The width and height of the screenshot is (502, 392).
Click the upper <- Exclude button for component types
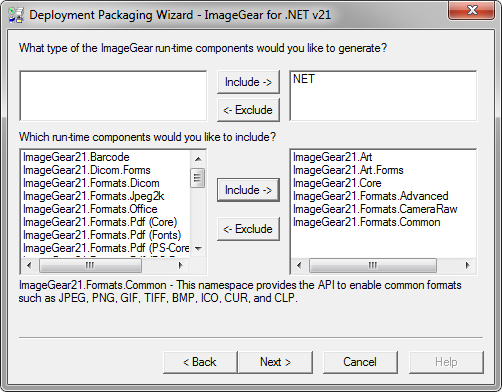point(248,110)
